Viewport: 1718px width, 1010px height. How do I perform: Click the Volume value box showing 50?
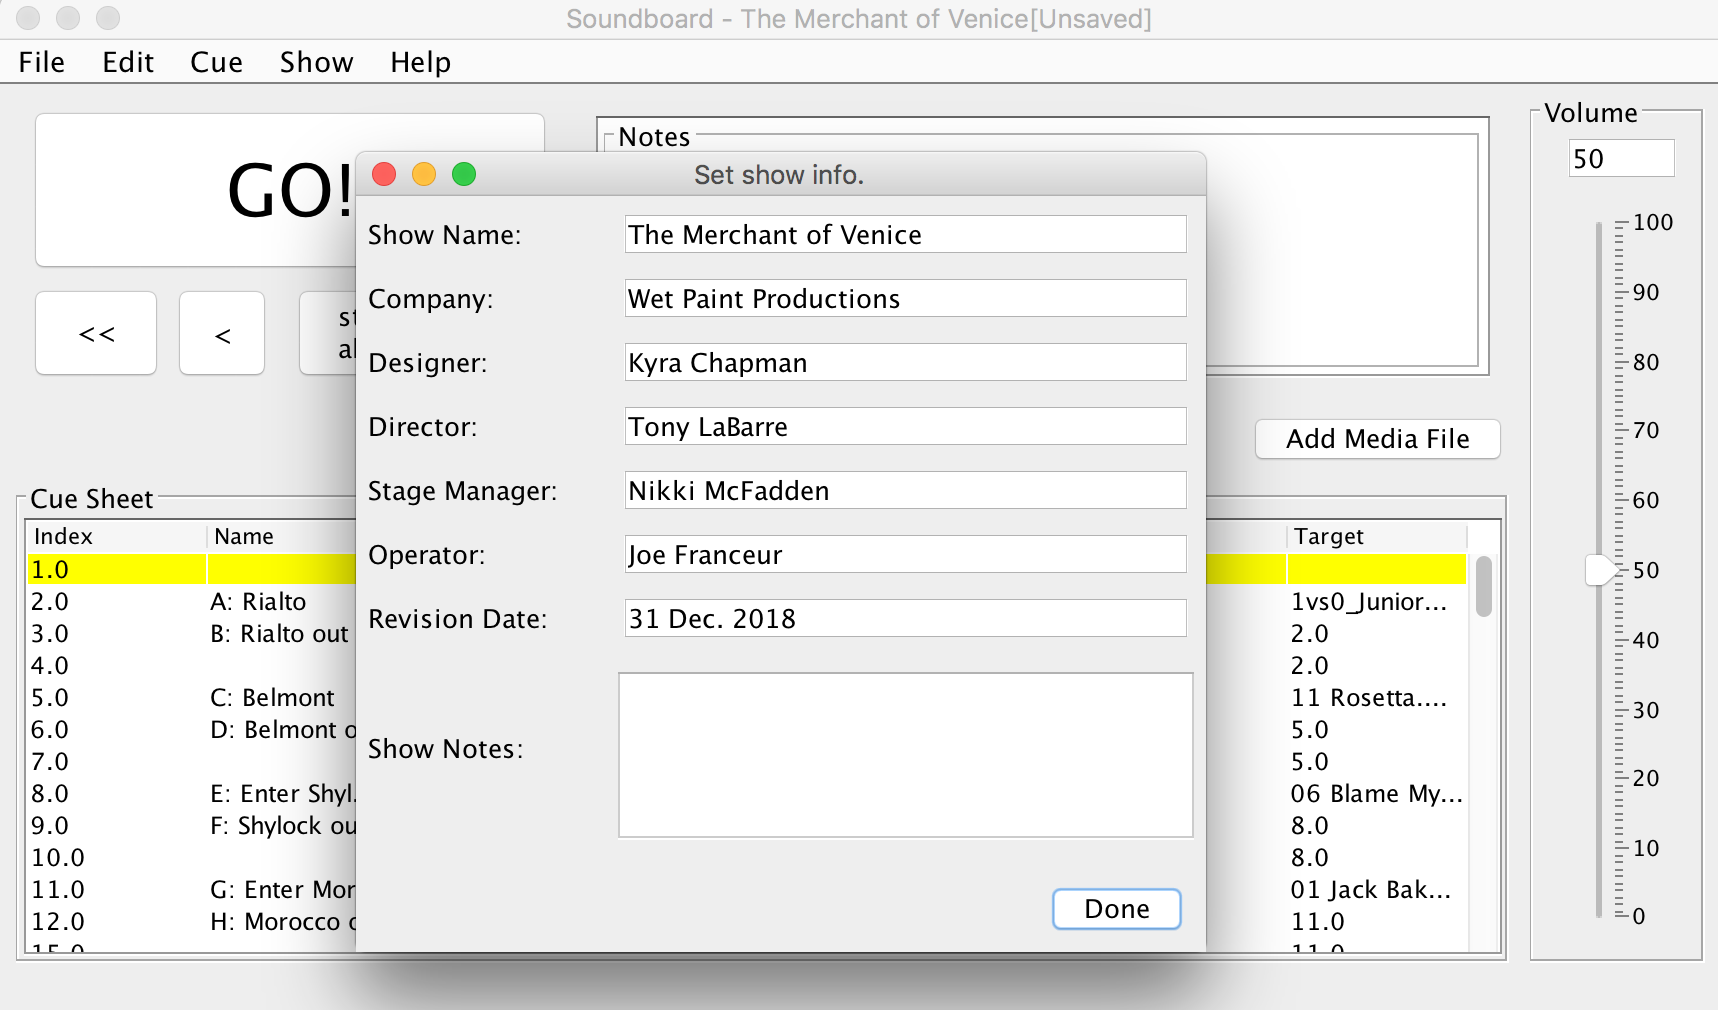pyautogui.click(x=1620, y=159)
